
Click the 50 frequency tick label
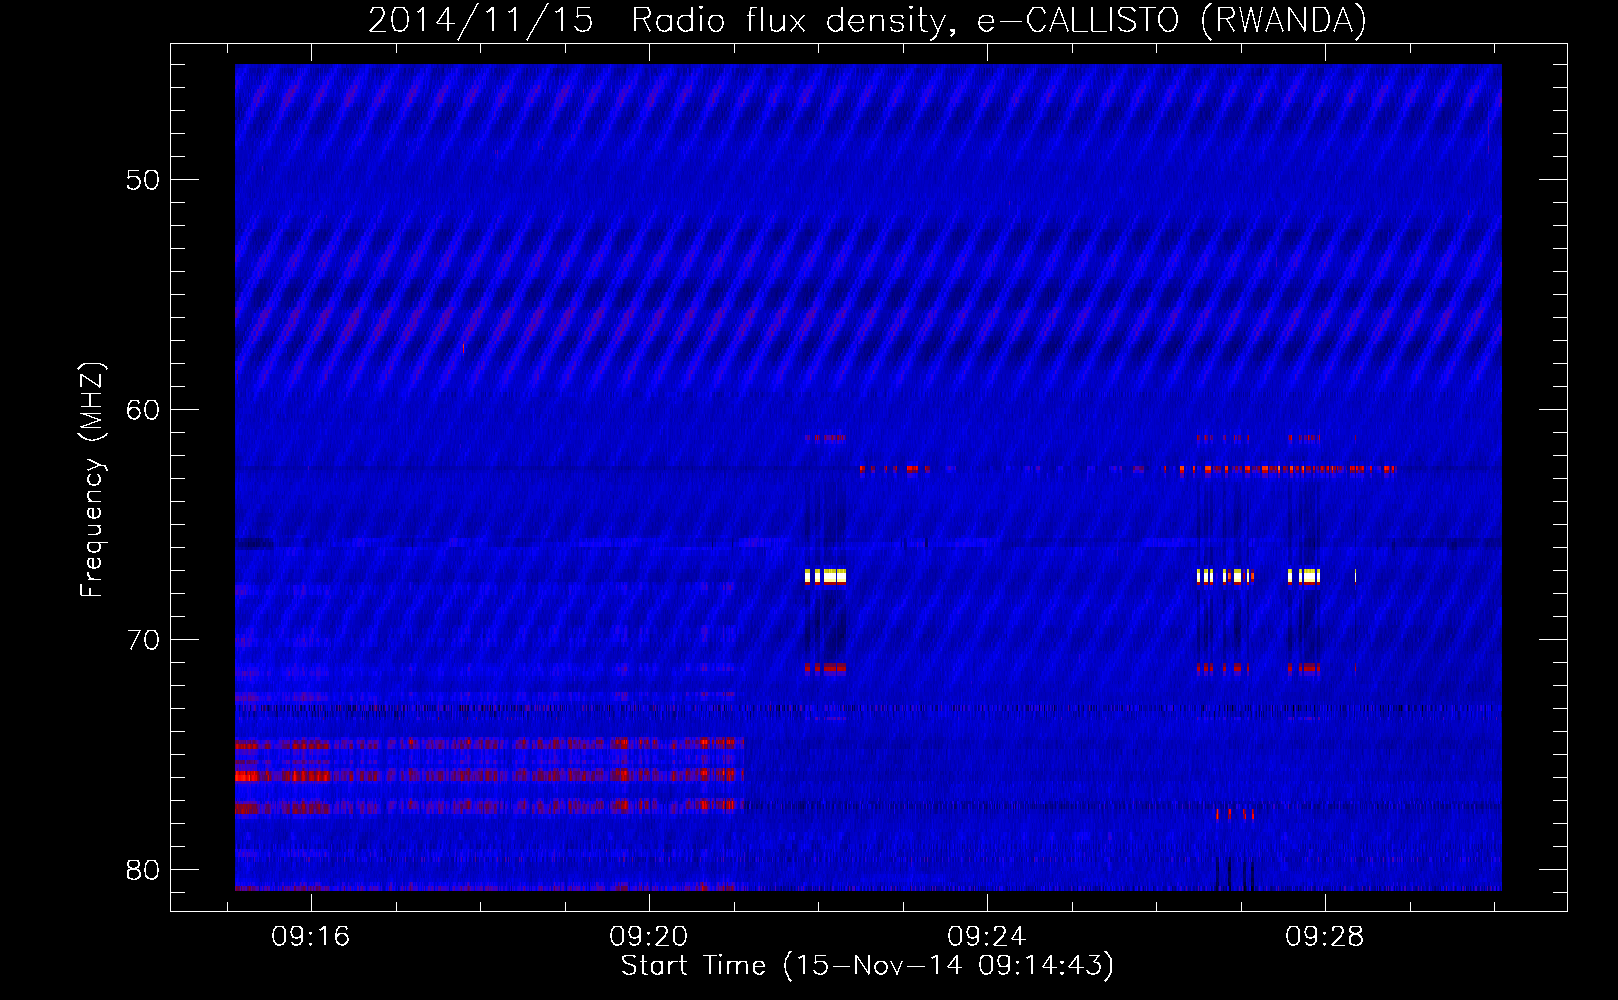point(143,180)
